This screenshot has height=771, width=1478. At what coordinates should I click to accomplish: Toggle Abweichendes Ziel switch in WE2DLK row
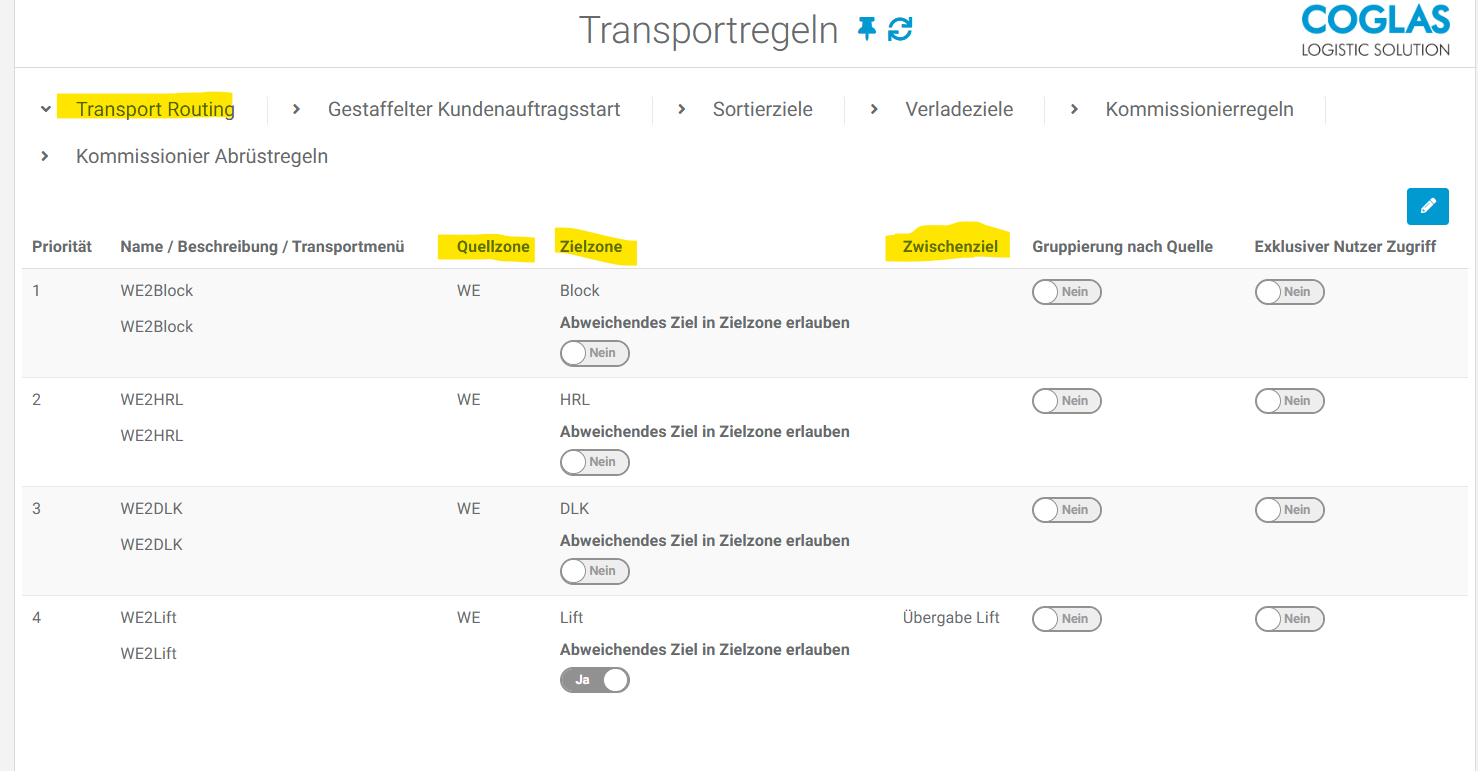point(595,571)
